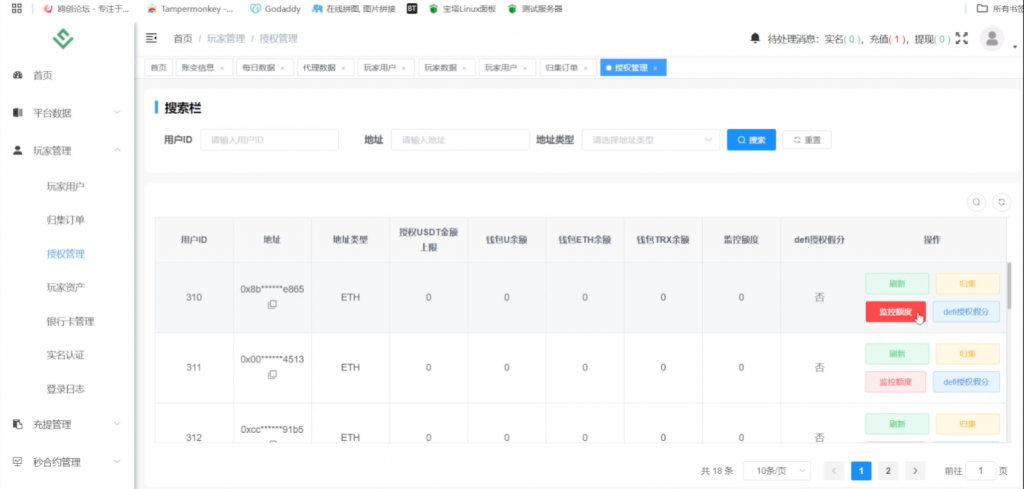The image size is (1024, 489).
Task: Click defi授权假分 for user 311
Action: click(x=966, y=382)
